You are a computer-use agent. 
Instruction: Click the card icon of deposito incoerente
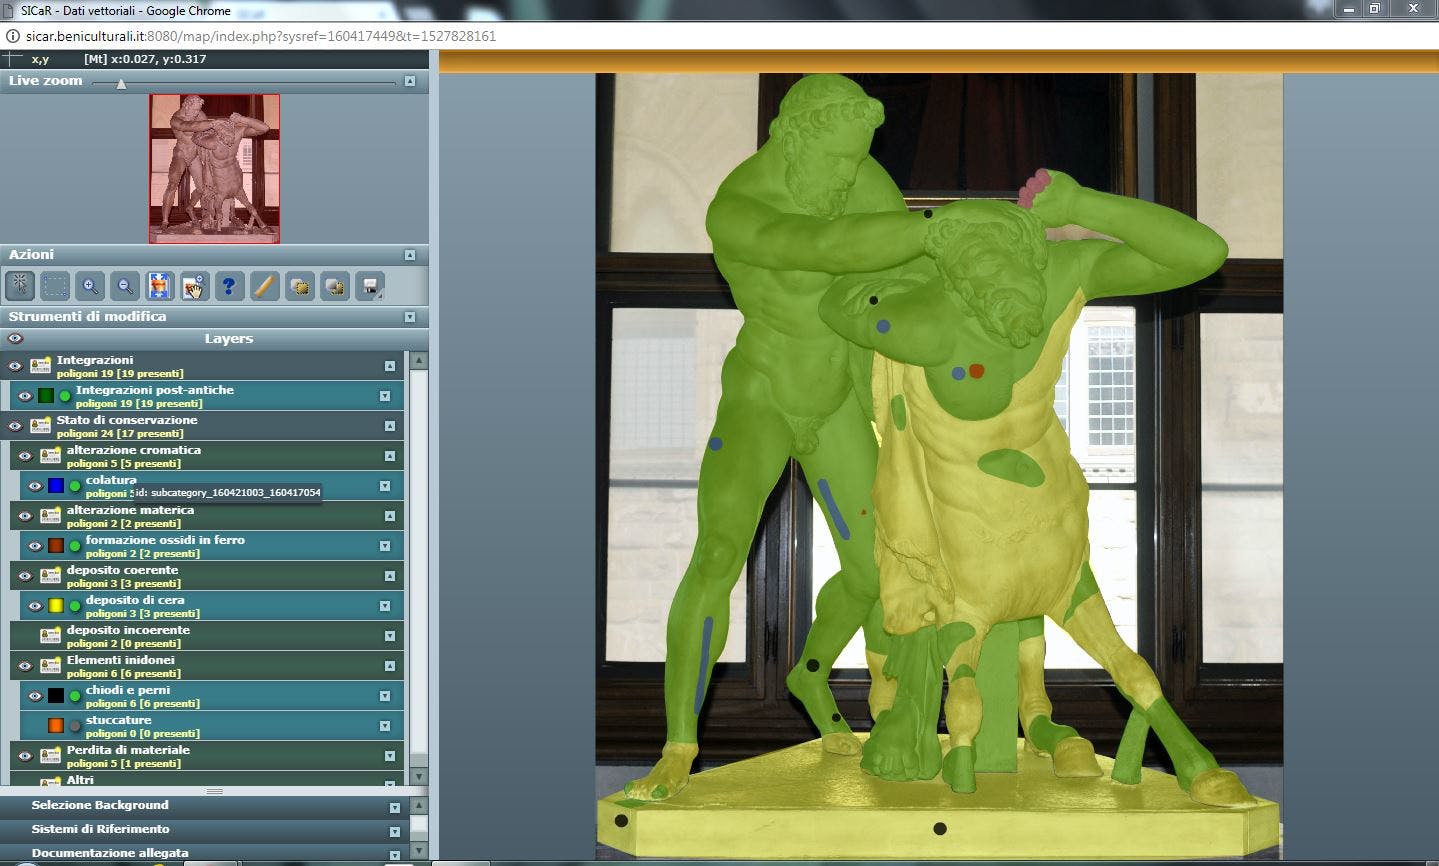coord(50,636)
